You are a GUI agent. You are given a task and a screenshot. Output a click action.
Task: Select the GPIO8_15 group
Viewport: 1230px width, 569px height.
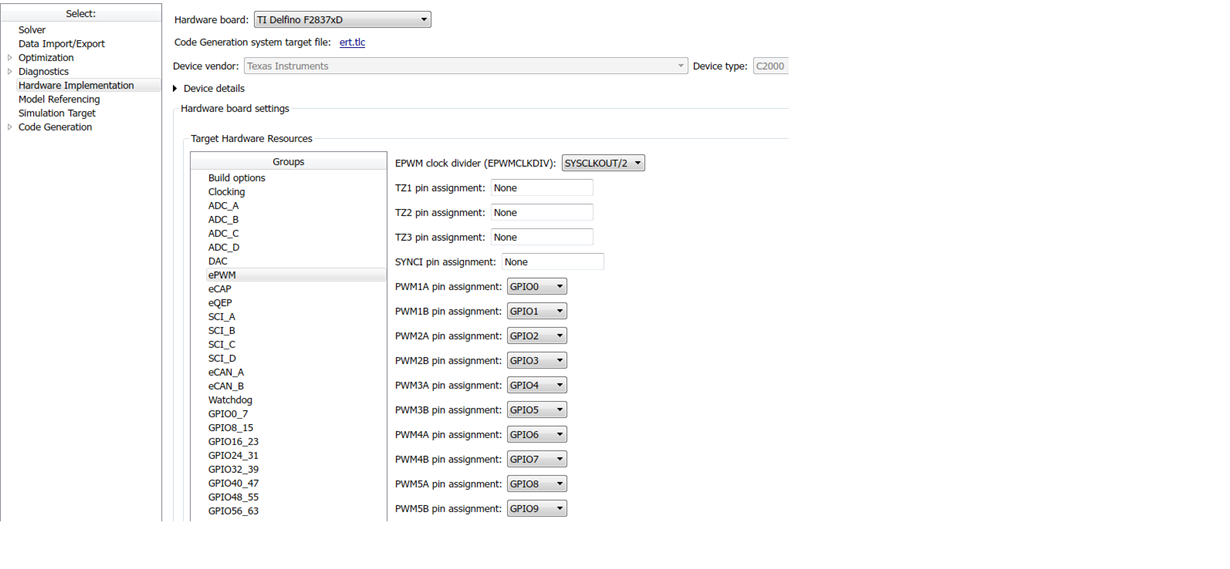coord(231,428)
